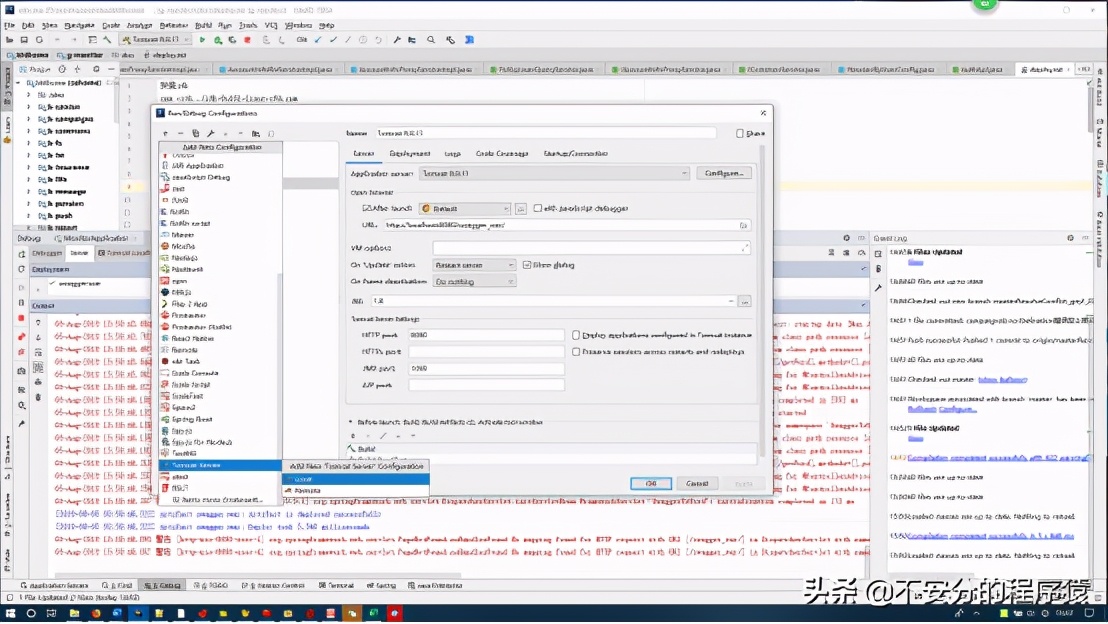This screenshot has width=1108, height=624.
Task: Open the Code Coverage tab
Action: [502, 153]
